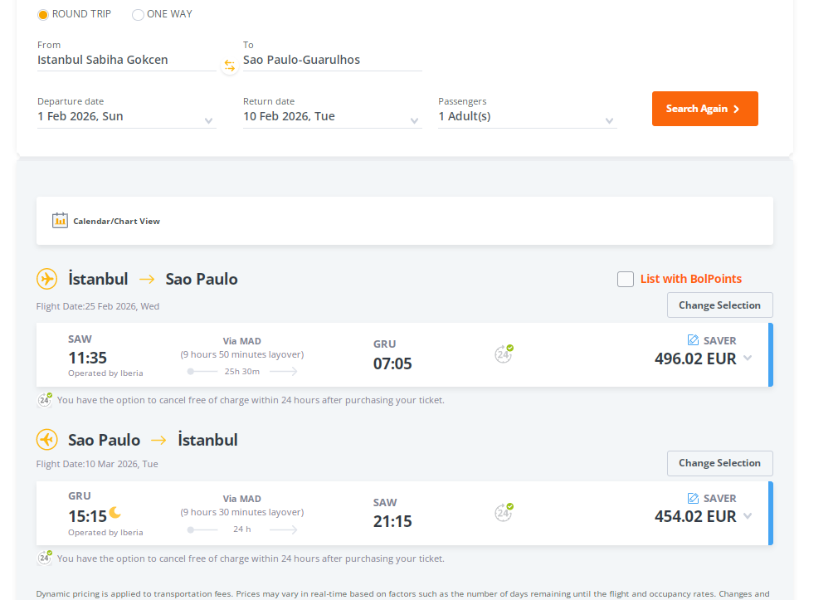Swap origin and destination airports icon
838x600 pixels.
(x=229, y=66)
